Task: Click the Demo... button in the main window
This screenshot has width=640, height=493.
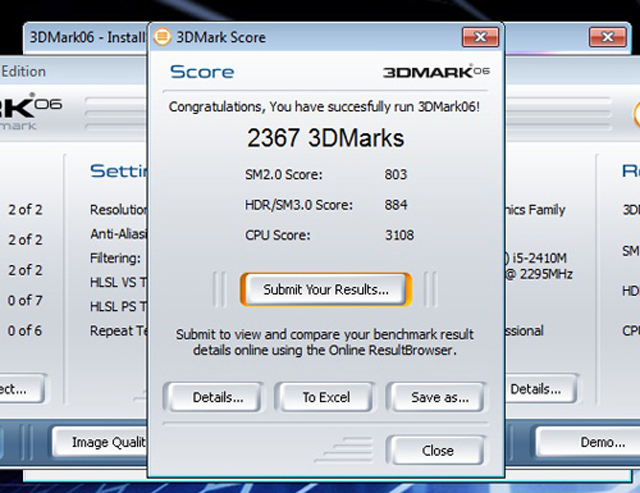Action: pyautogui.click(x=588, y=442)
